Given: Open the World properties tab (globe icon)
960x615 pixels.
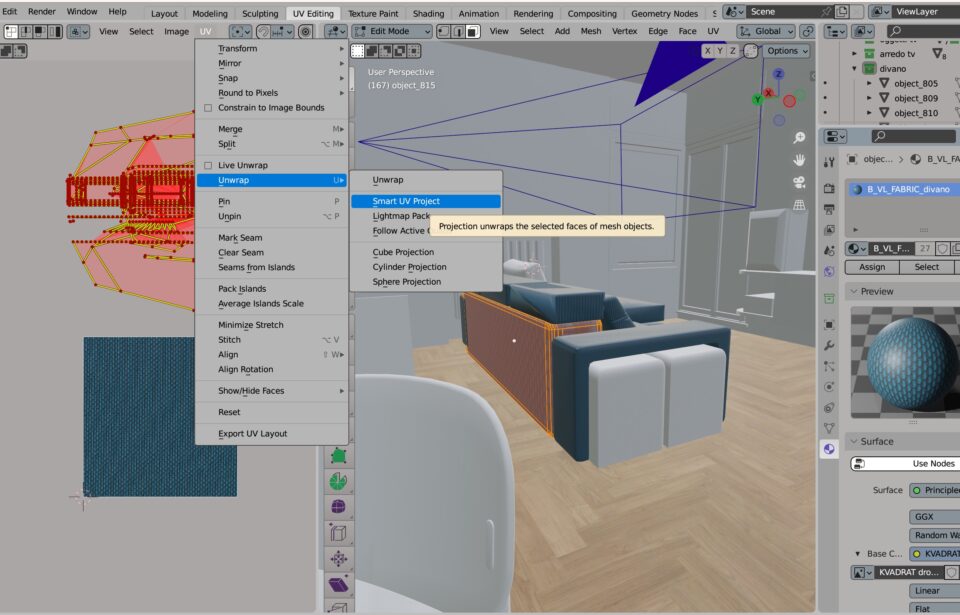Looking at the screenshot, I should tap(829, 272).
